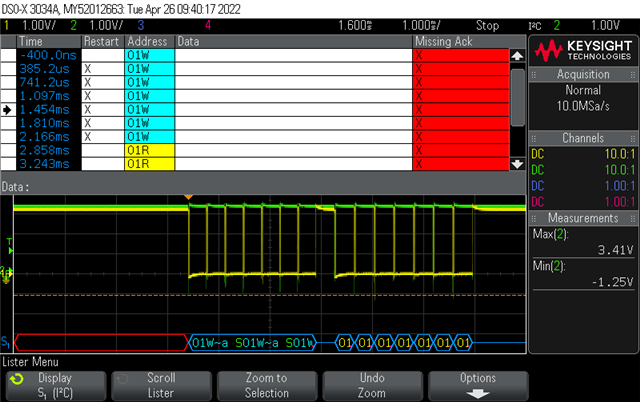Click the 10.0MSa/s sample rate
The image size is (640, 402).
pyautogui.click(x=583, y=107)
